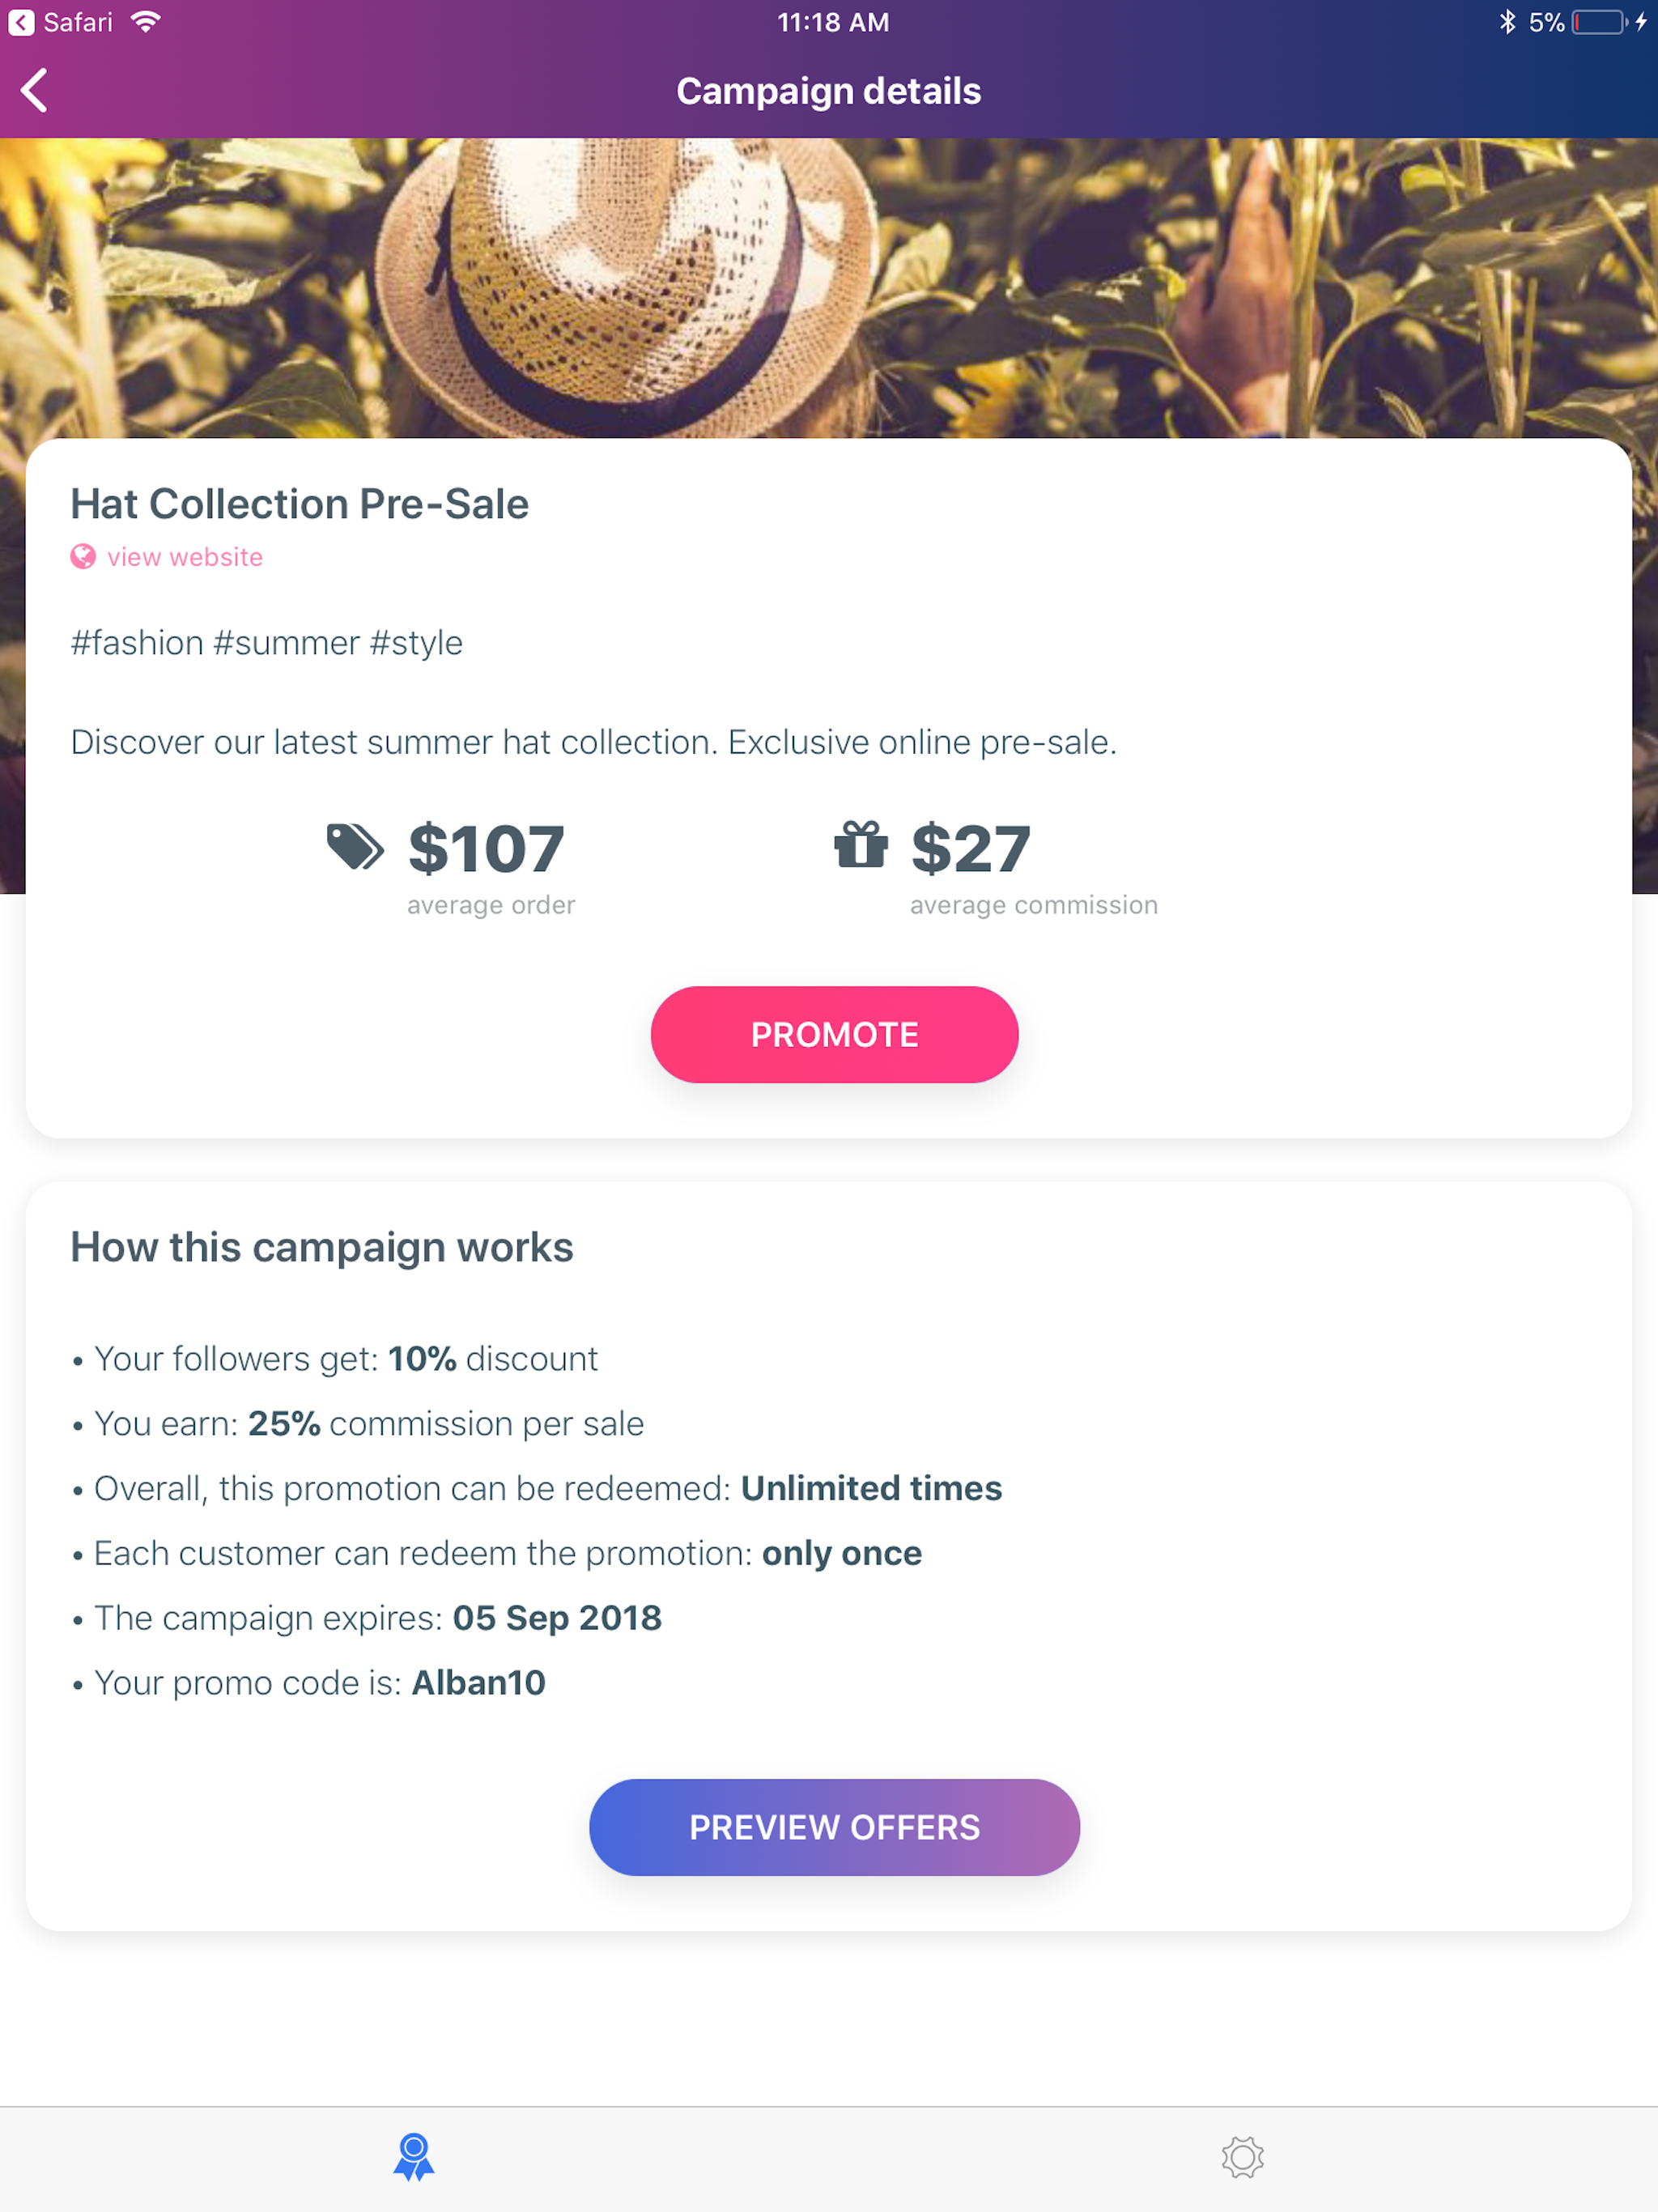Tap the $27 average commission figure
This screenshot has height=2212, width=1658.
coord(971,848)
